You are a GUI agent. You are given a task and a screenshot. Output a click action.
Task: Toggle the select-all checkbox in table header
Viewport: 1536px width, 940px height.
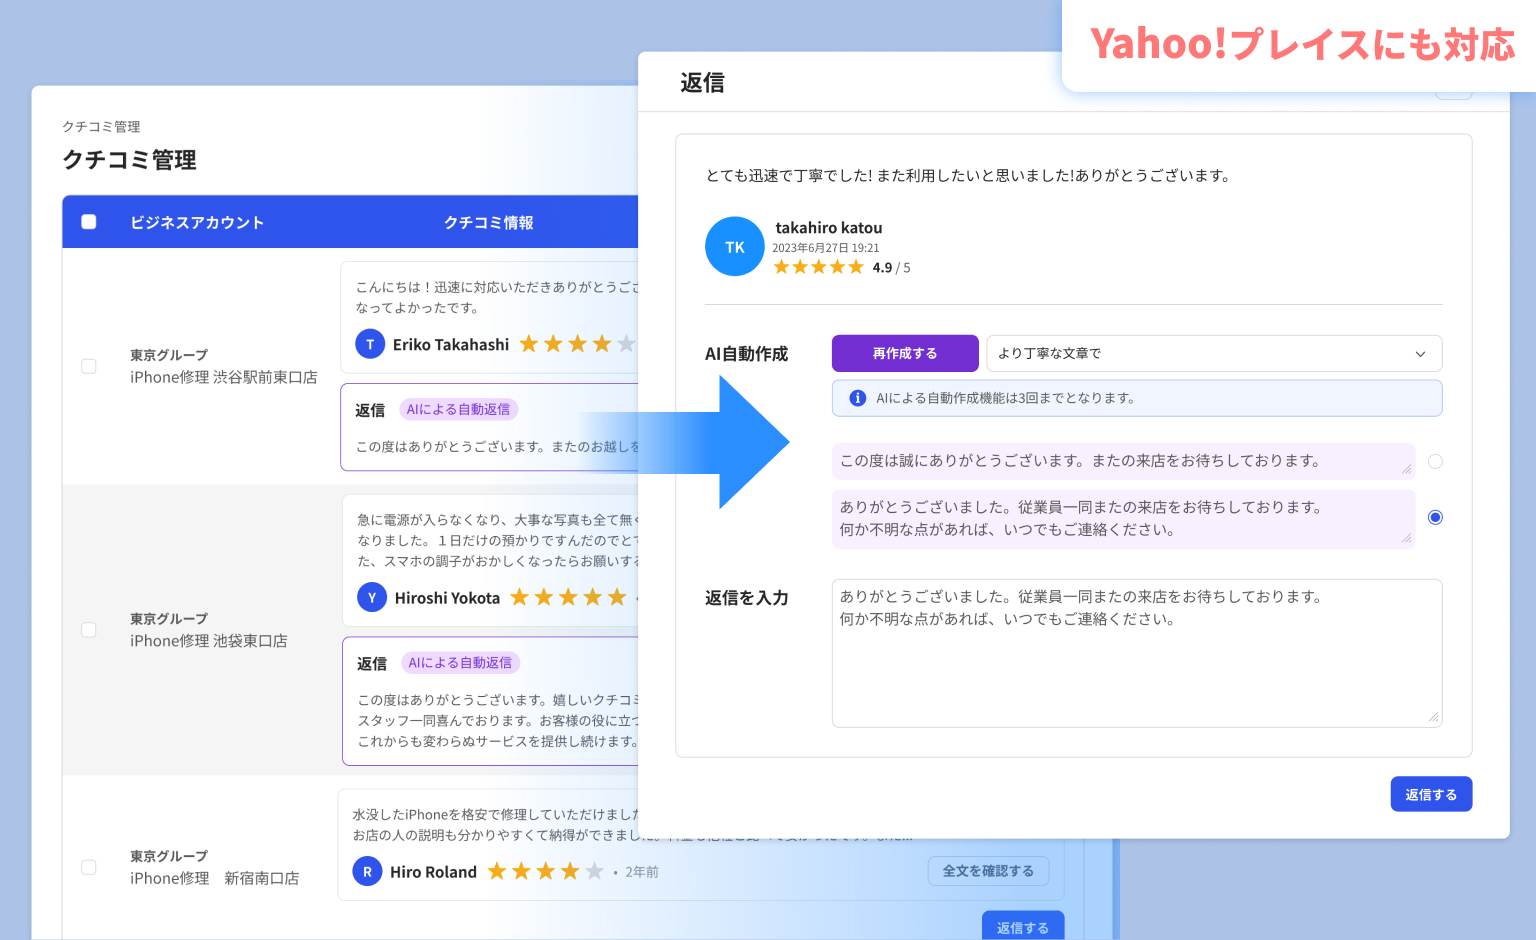point(89,222)
